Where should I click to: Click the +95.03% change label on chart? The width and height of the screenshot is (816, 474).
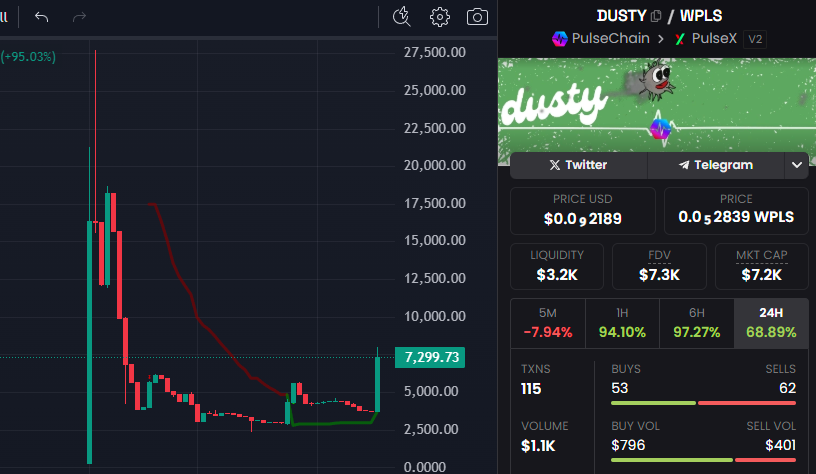[28, 57]
